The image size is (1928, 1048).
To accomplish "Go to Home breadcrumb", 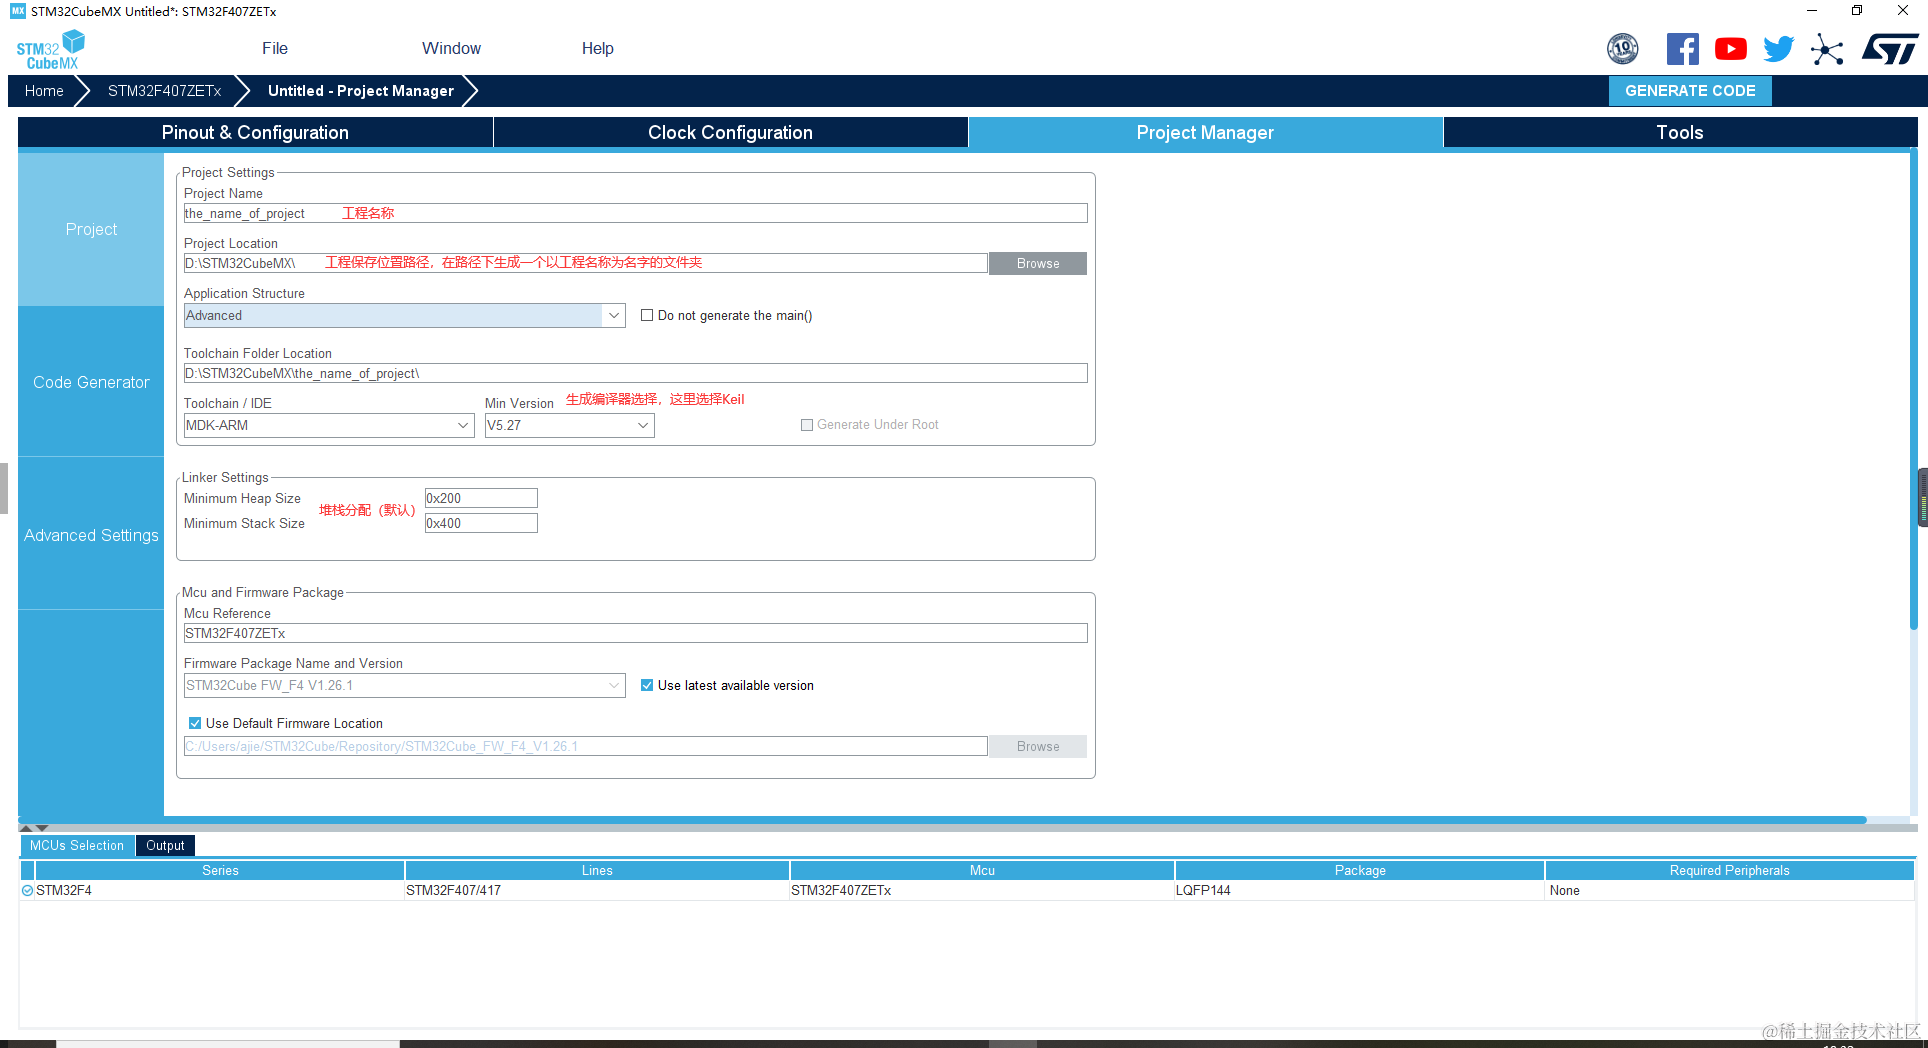I will [x=44, y=90].
